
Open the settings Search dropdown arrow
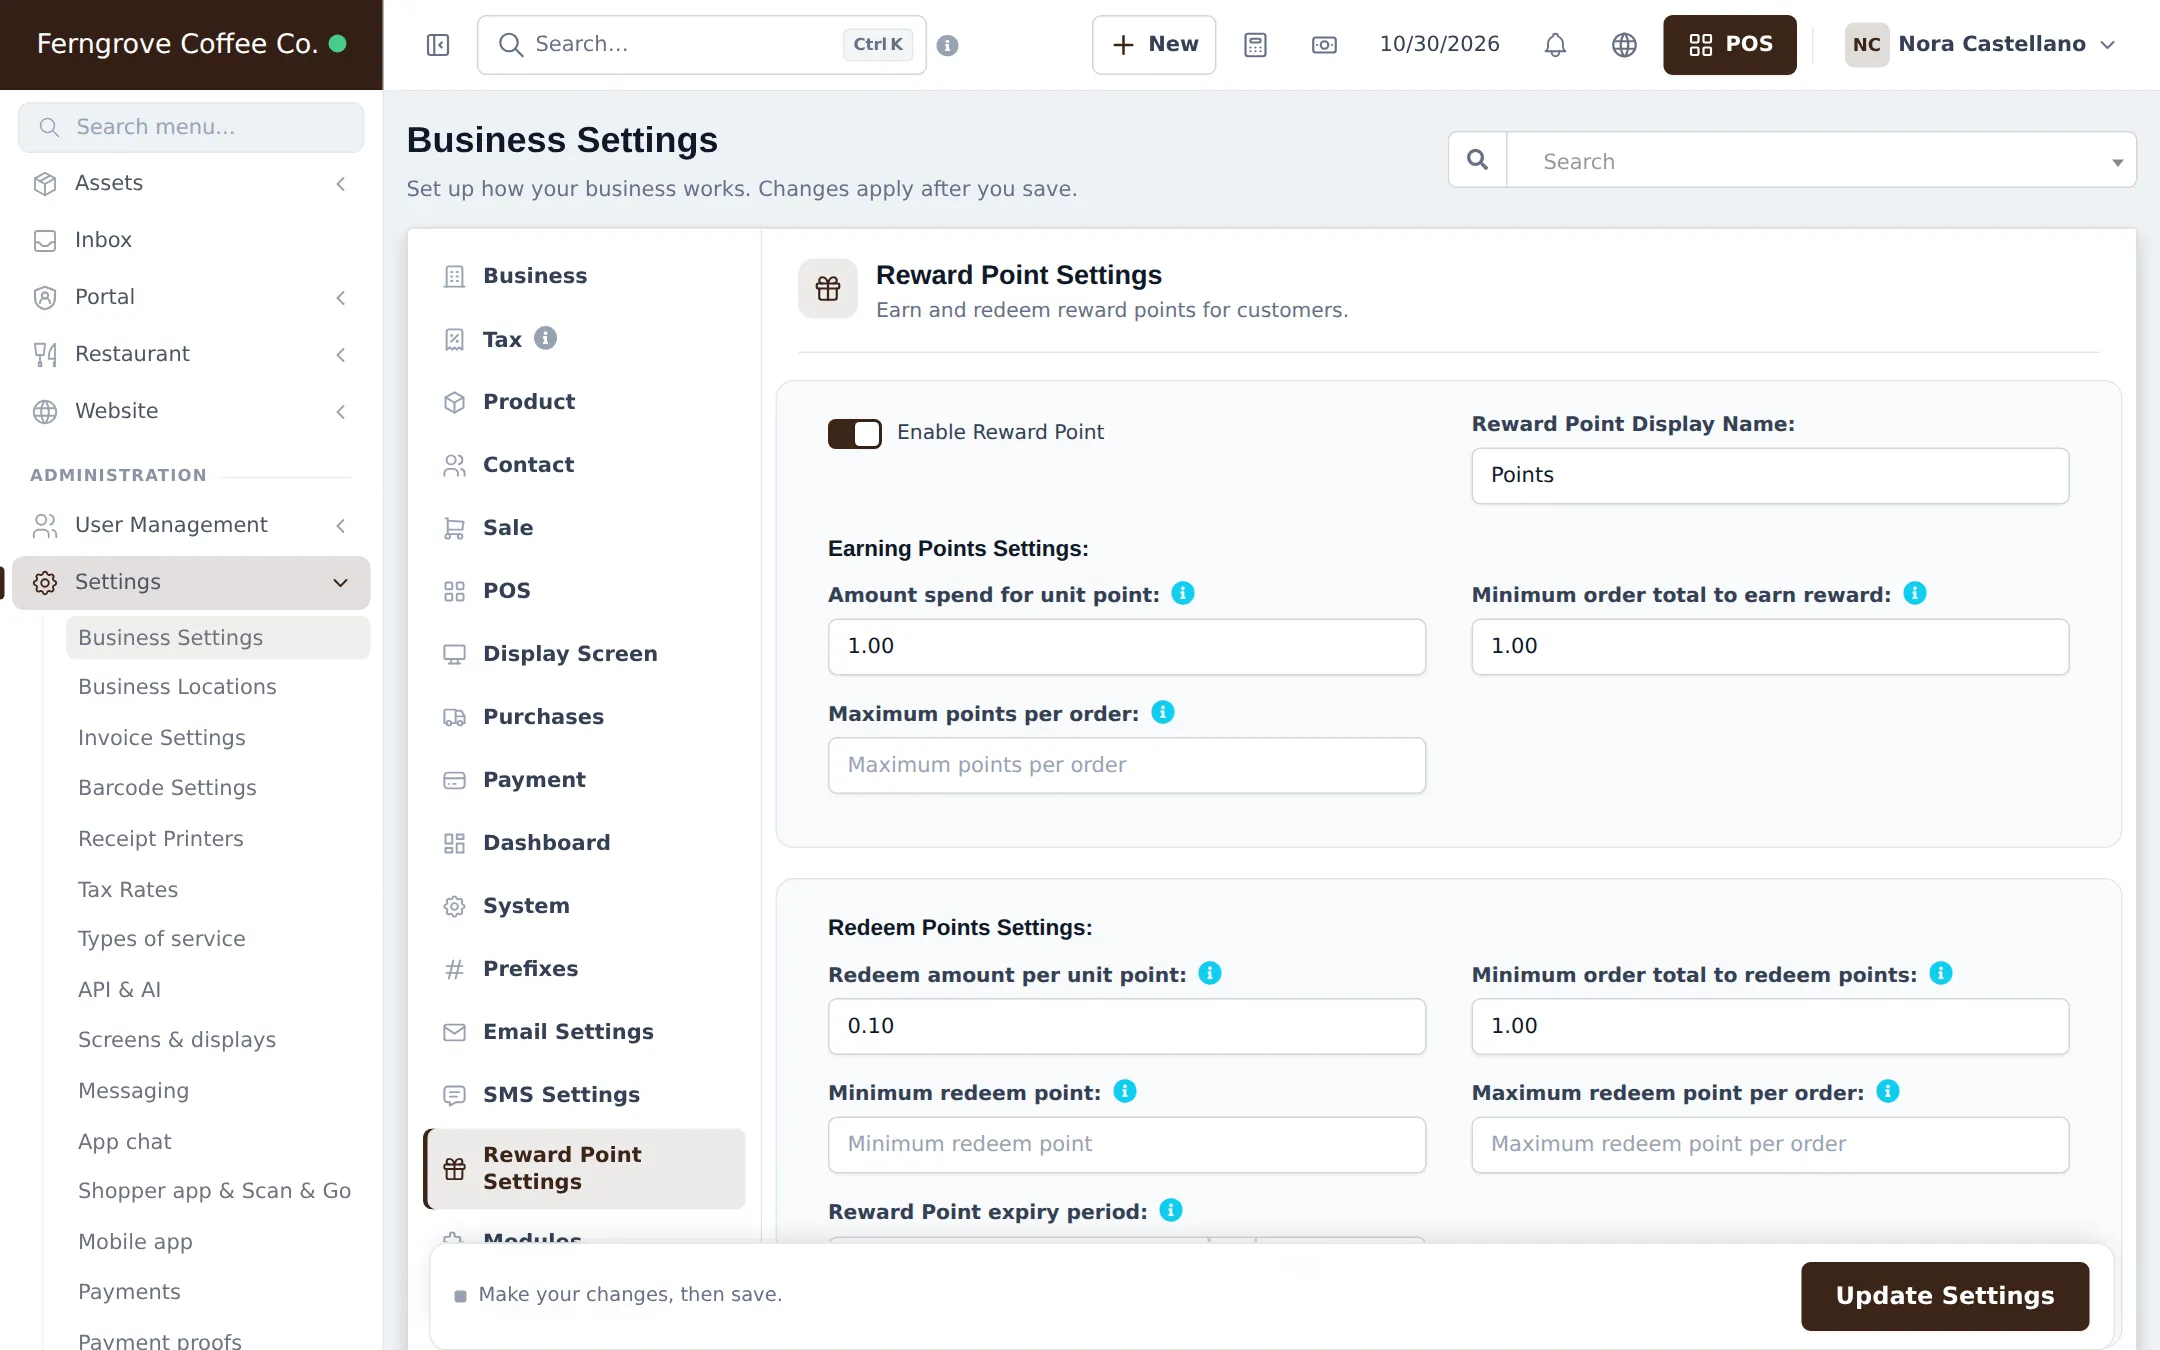pos(2117,162)
